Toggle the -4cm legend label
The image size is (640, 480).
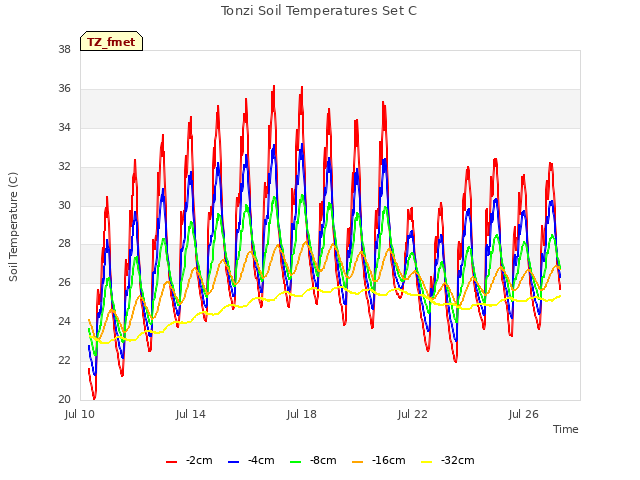[x=261, y=460]
